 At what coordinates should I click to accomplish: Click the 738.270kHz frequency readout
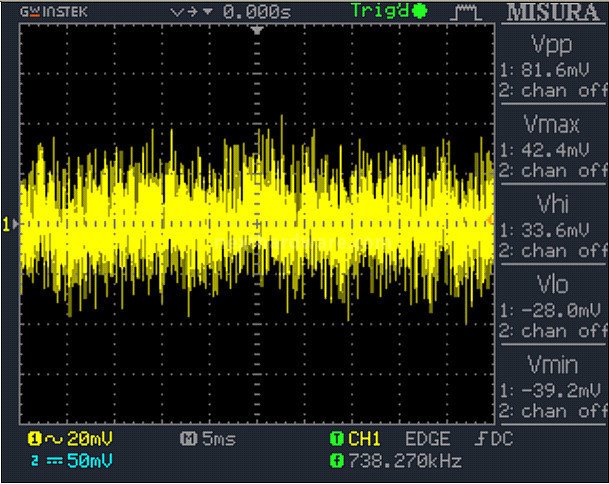(x=405, y=461)
